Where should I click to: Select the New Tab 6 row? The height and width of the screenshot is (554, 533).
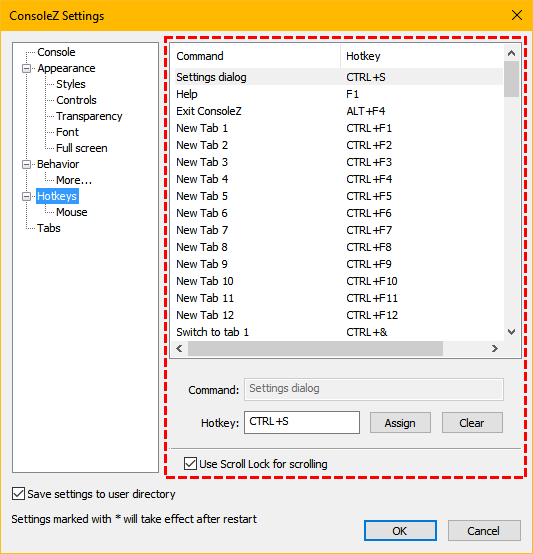[x=339, y=213]
